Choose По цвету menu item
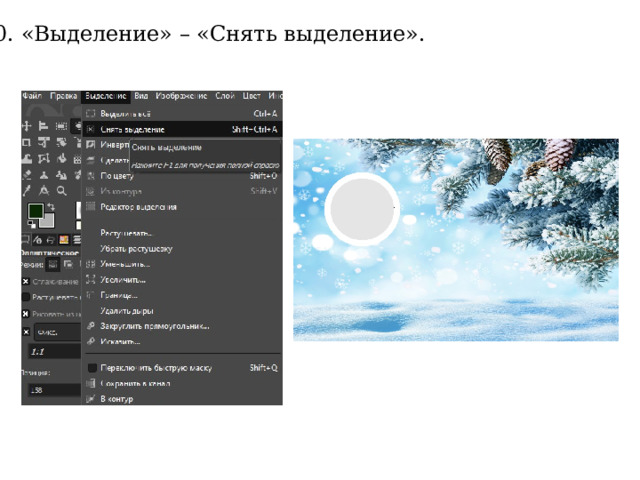Image resolution: width=640 pixels, height=480 pixels. click(182, 176)
